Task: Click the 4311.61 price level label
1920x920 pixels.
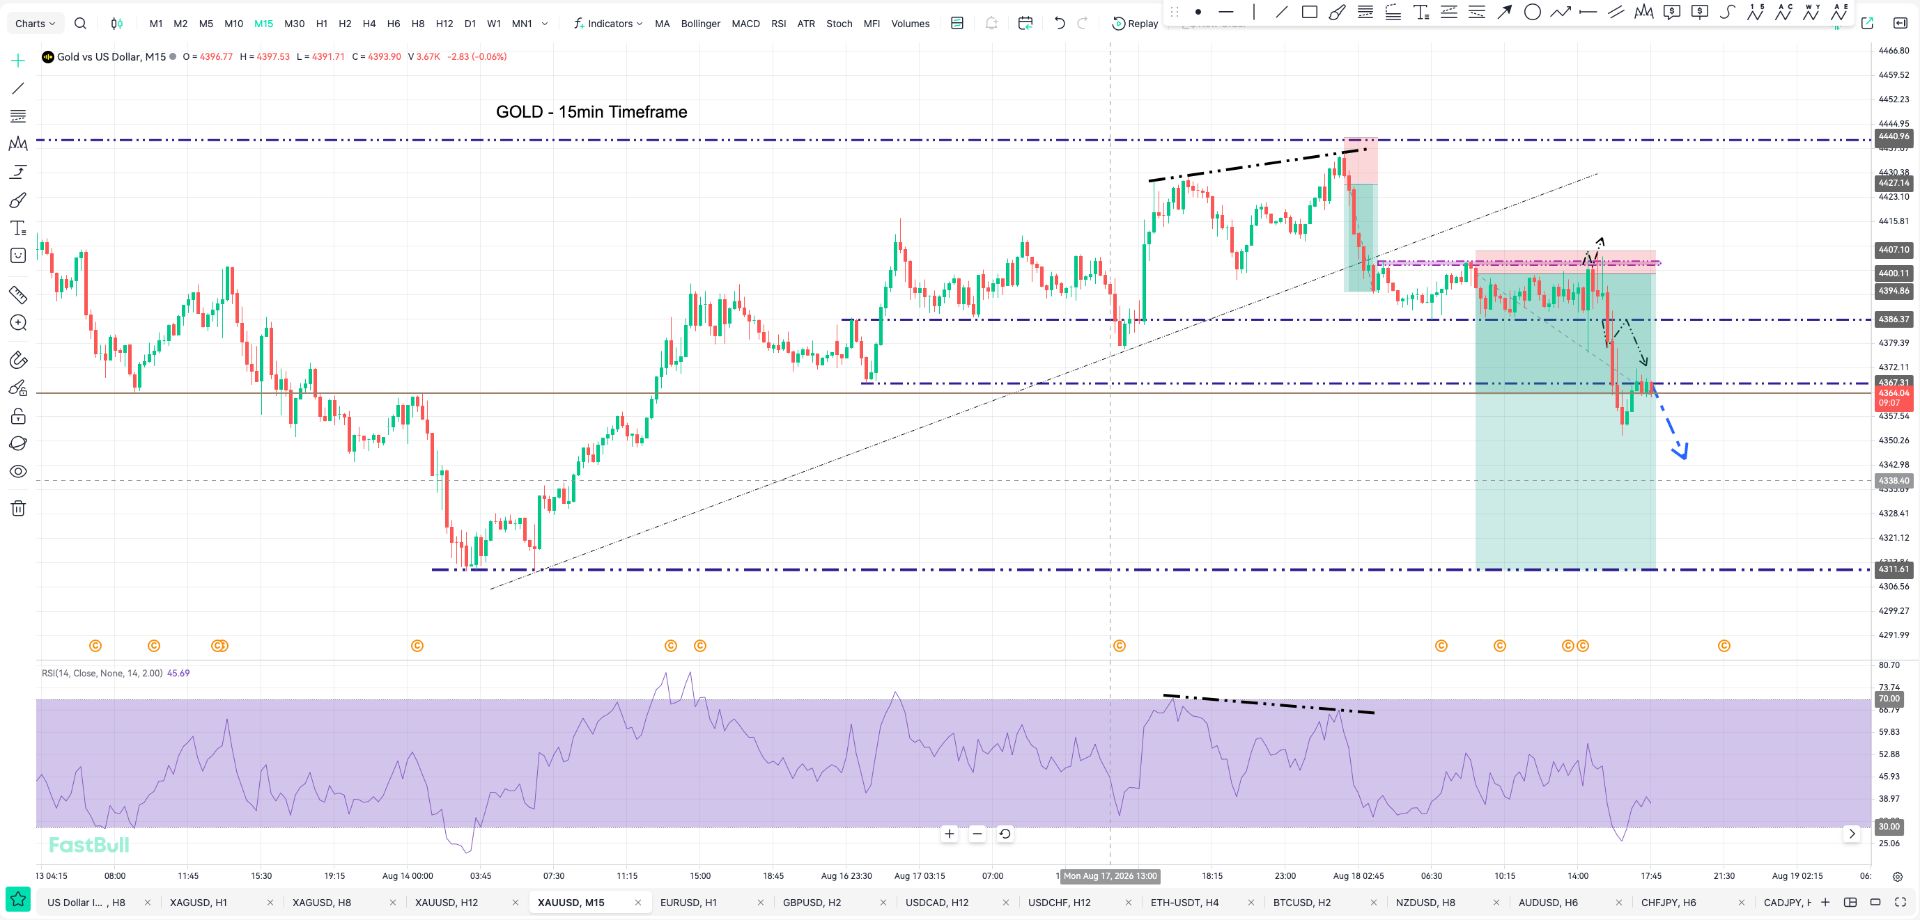Action: pyautogui.click(x=1894, y=569)
